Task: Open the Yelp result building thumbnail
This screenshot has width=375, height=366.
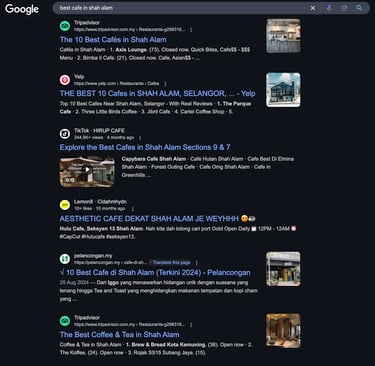Action: (283, 90)
